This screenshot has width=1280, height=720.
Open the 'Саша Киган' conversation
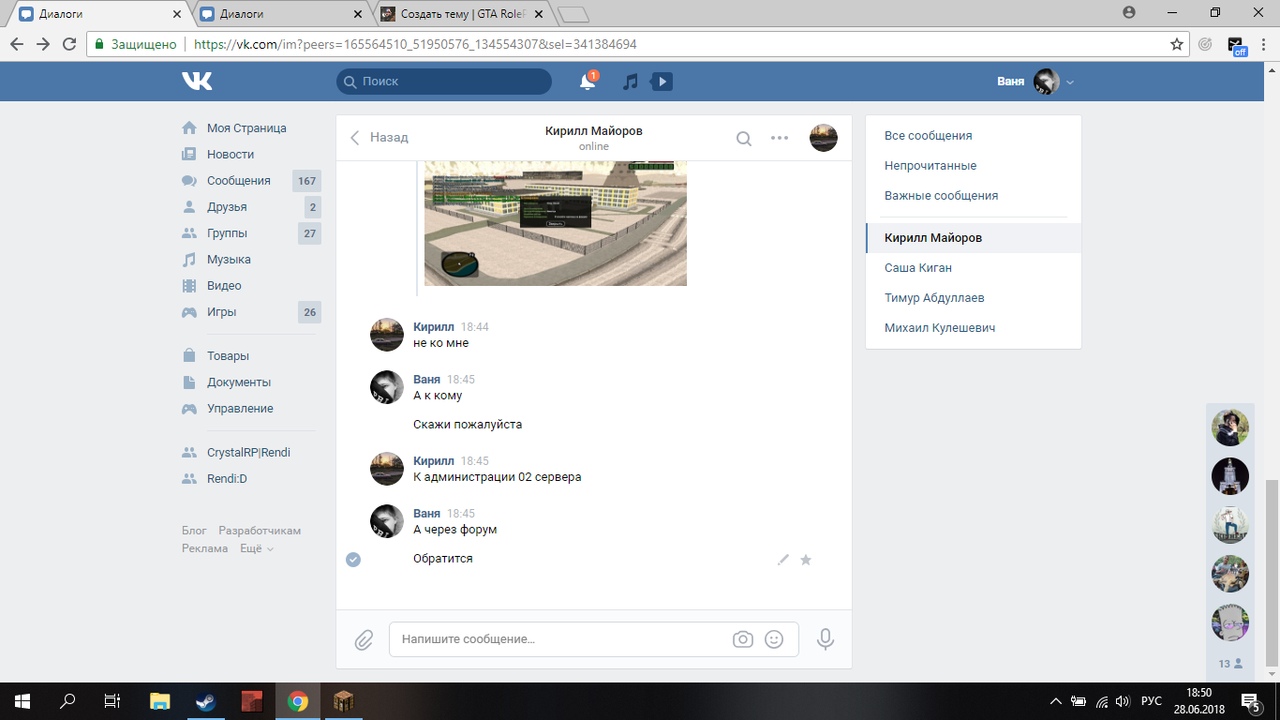tap(918, 268)
